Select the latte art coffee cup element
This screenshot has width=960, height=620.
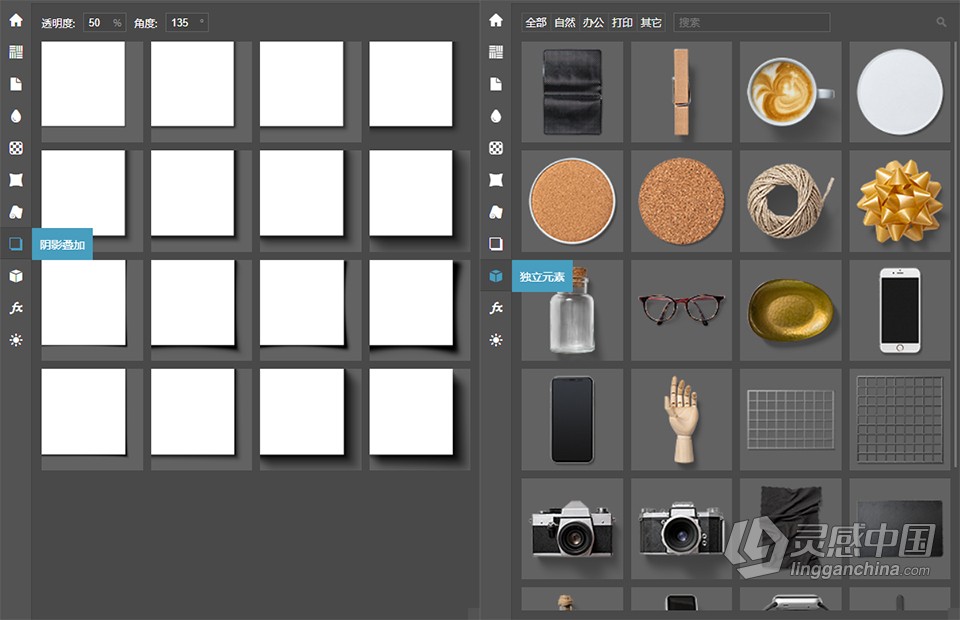click(x=790, y=92)
